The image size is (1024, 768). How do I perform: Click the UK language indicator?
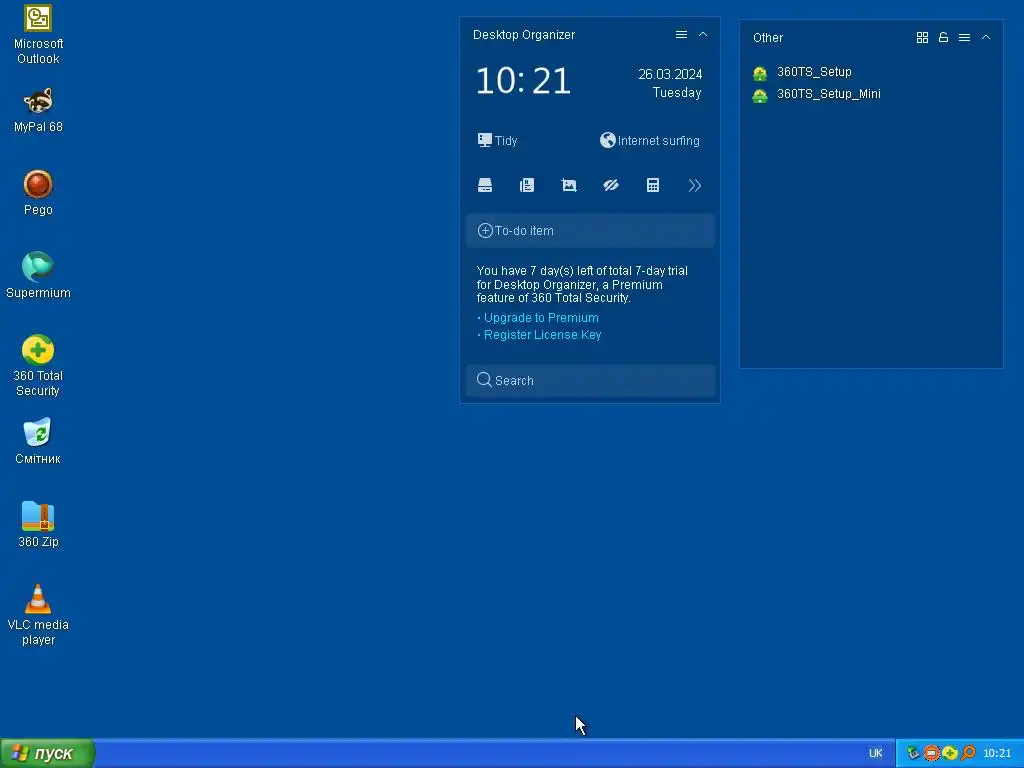click(876, 754)
